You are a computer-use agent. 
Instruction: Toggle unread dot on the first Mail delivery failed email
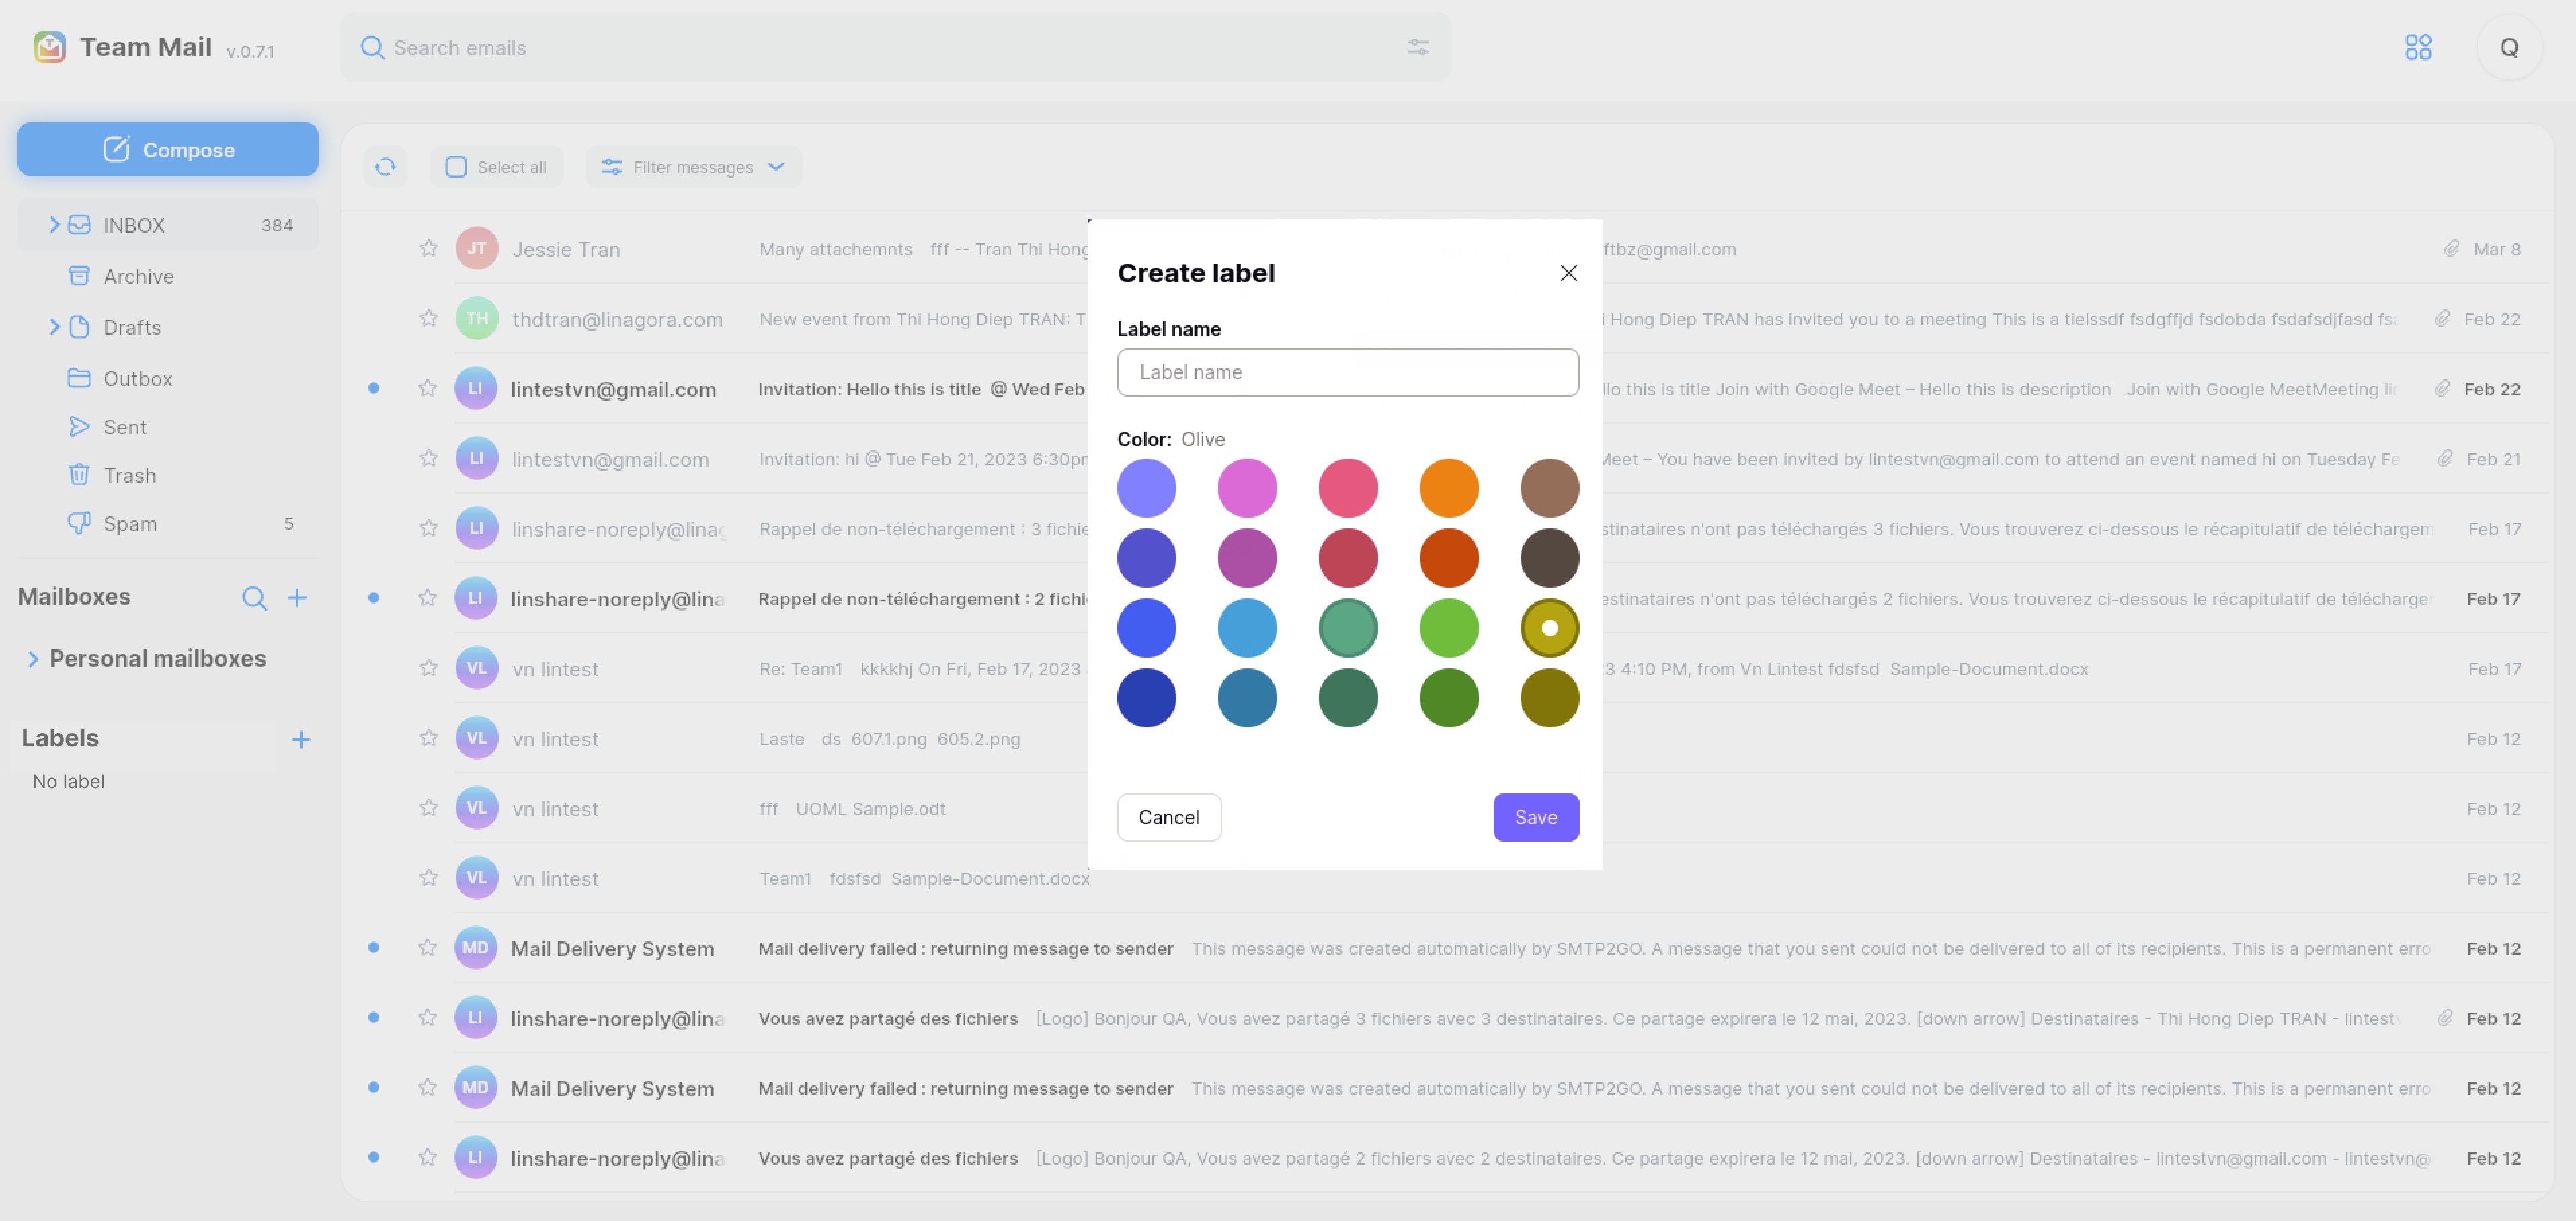click(x=374, y=948)
